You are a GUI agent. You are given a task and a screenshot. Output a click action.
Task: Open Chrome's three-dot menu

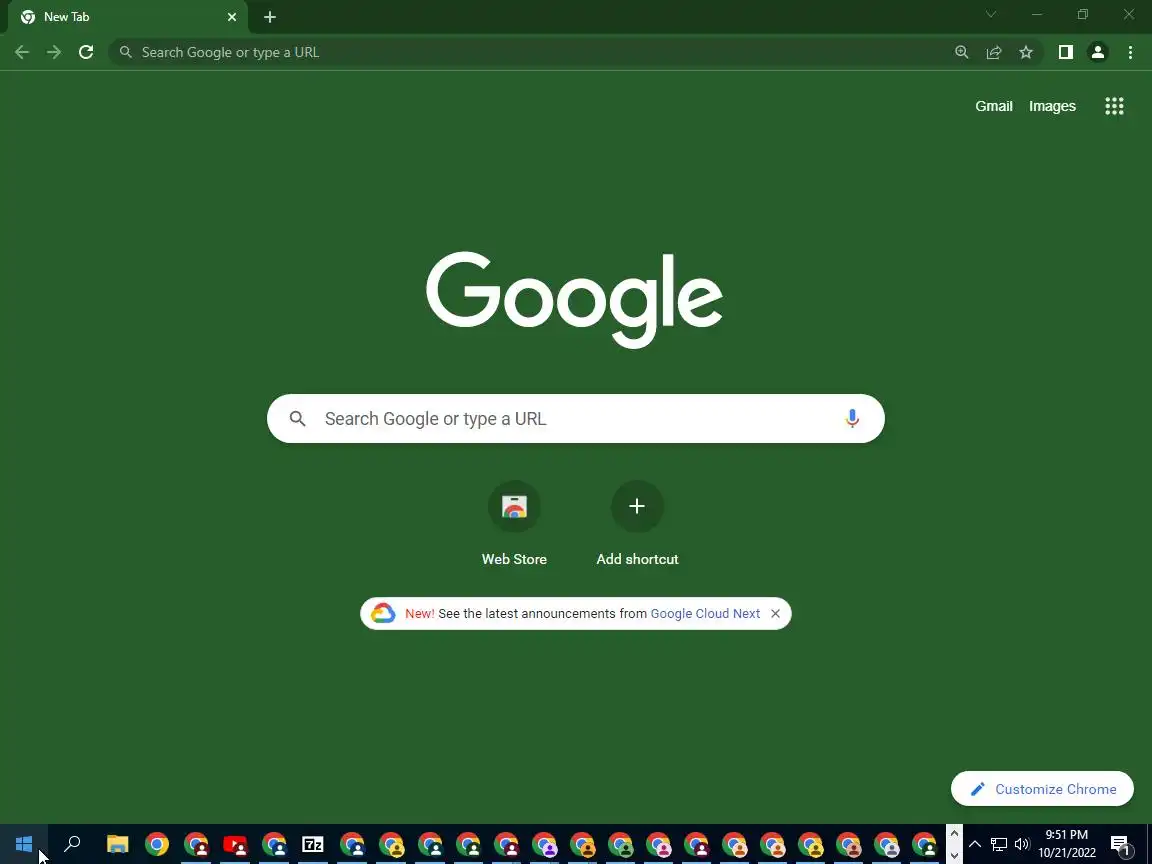[x=1130, y=52]
